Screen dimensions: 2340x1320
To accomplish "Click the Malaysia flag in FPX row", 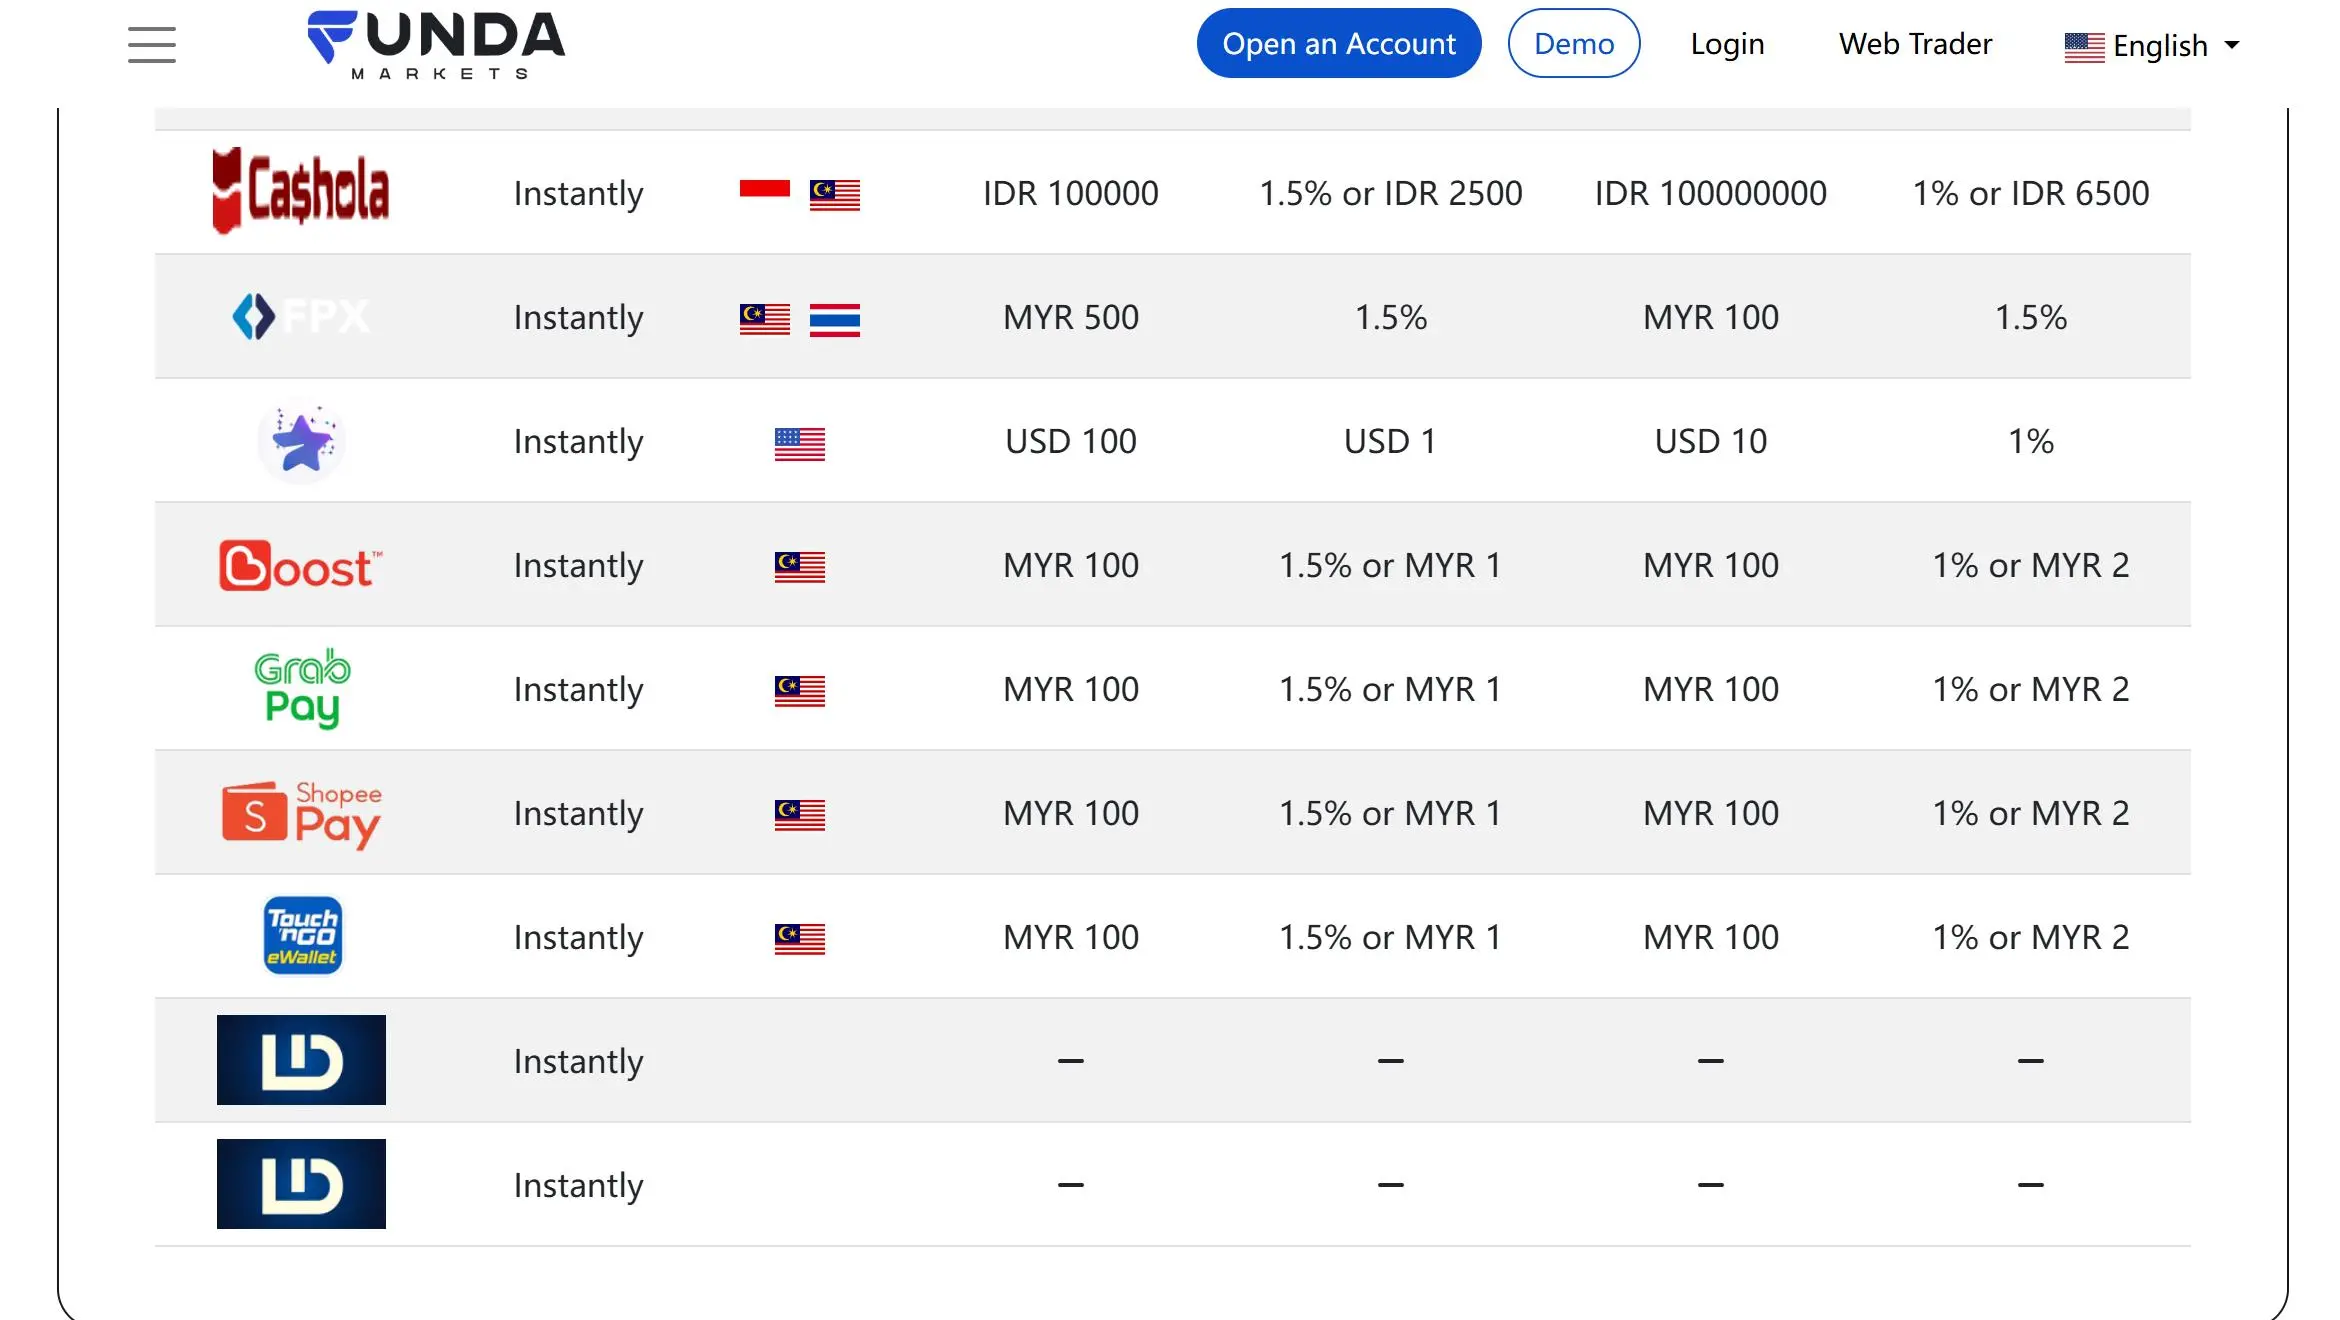I will click(765, 319).
